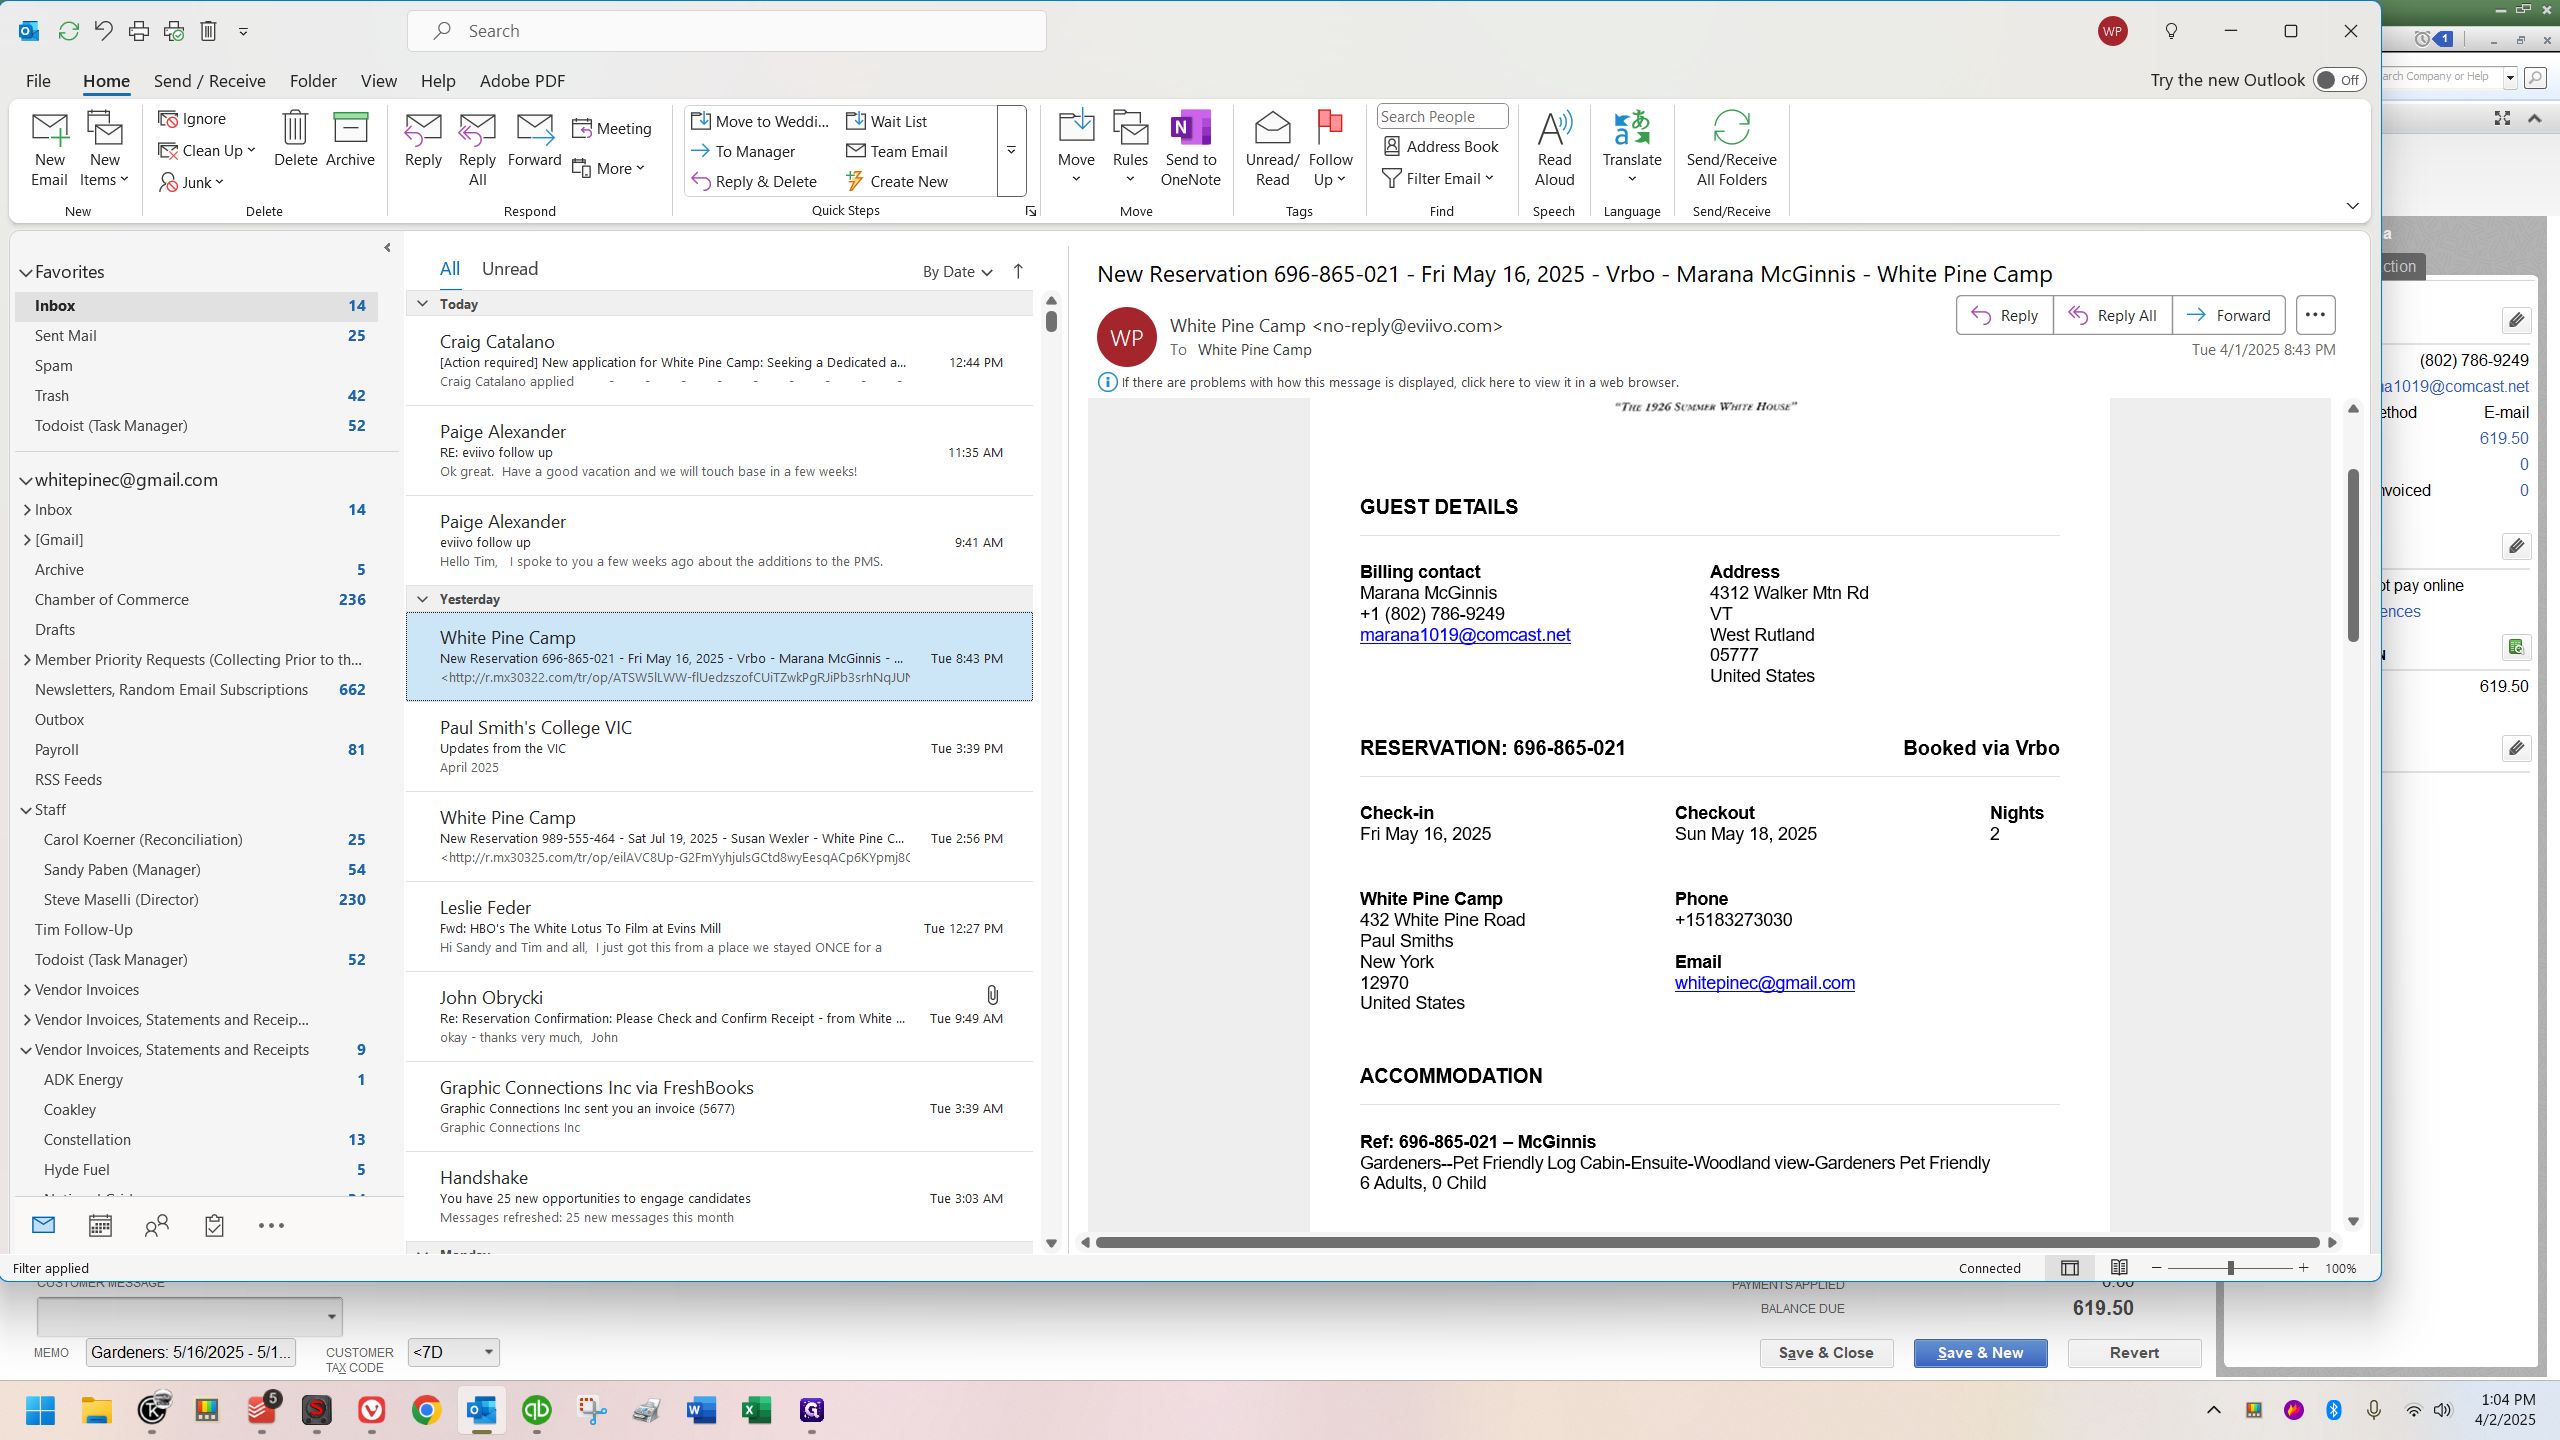Click Save & Close in QuickBooks window
Viewport: 2560px width, 1440px height.
point(1826,1353)
